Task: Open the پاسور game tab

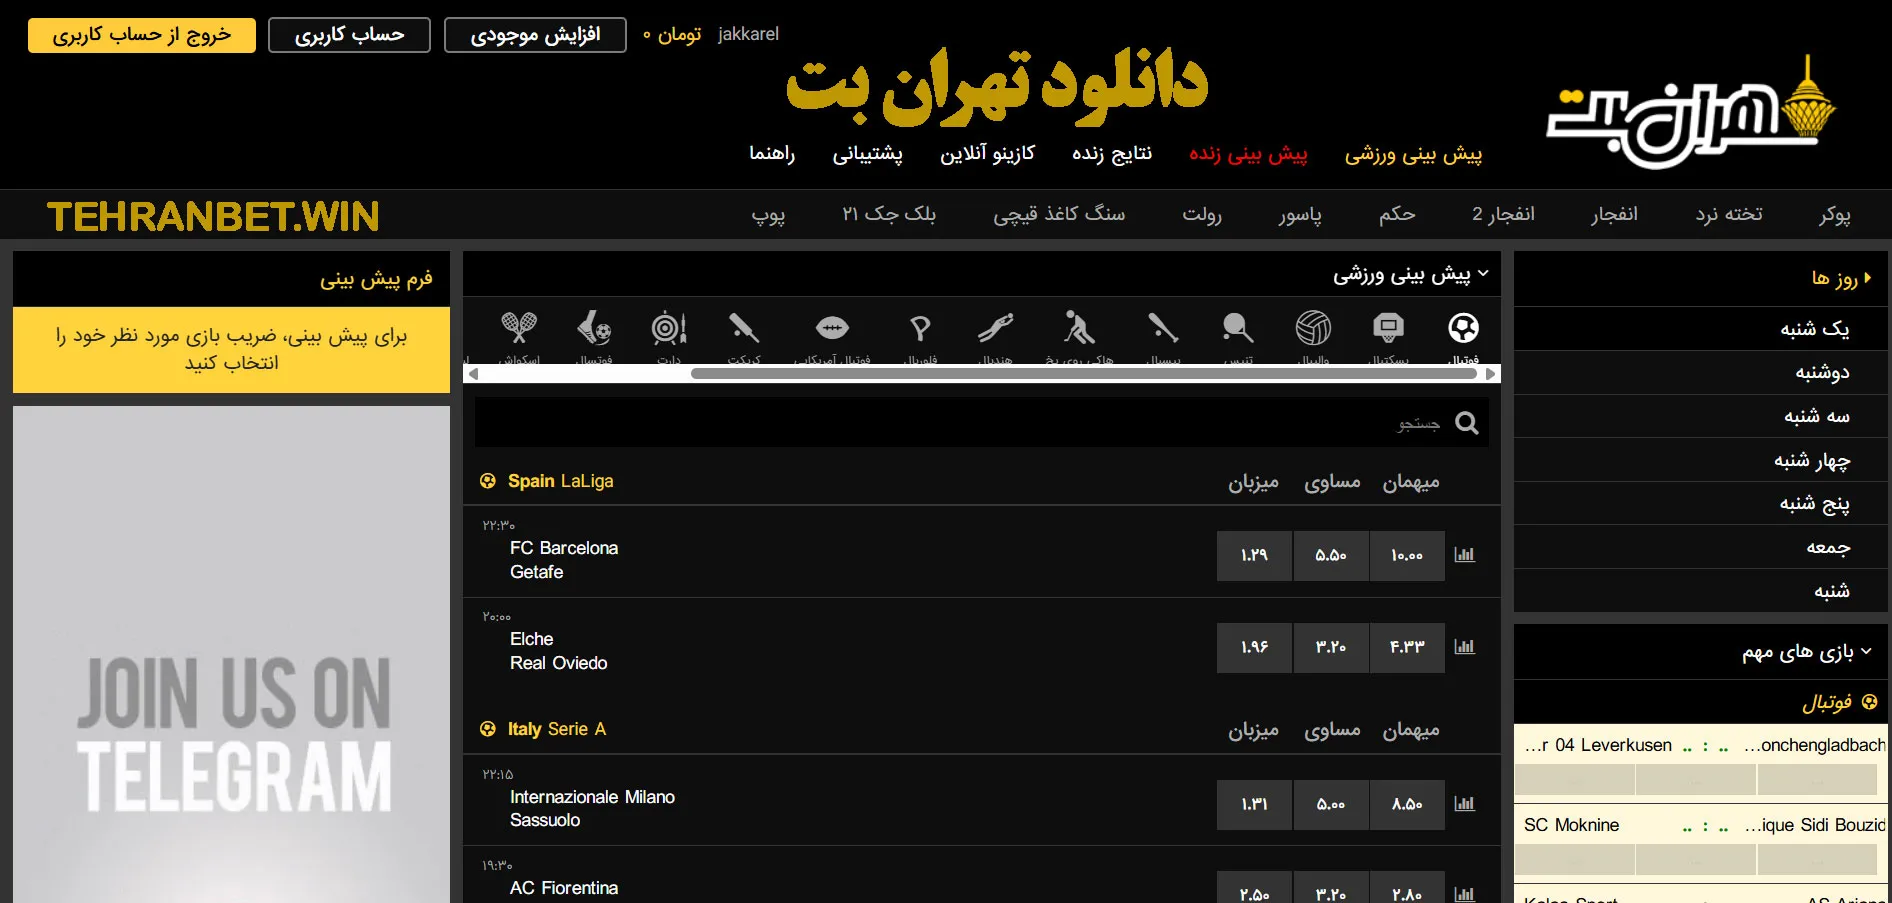Action: (x=1300, y=214)
